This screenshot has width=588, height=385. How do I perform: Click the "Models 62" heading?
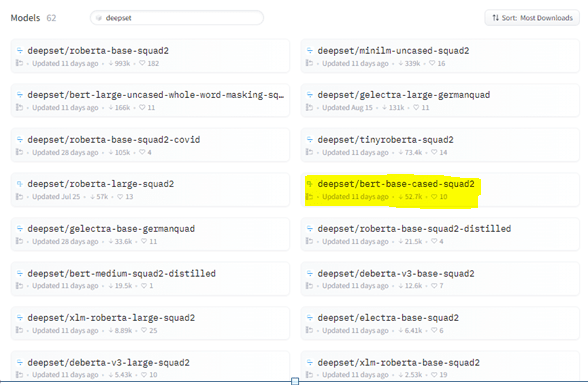coord(33,18)
